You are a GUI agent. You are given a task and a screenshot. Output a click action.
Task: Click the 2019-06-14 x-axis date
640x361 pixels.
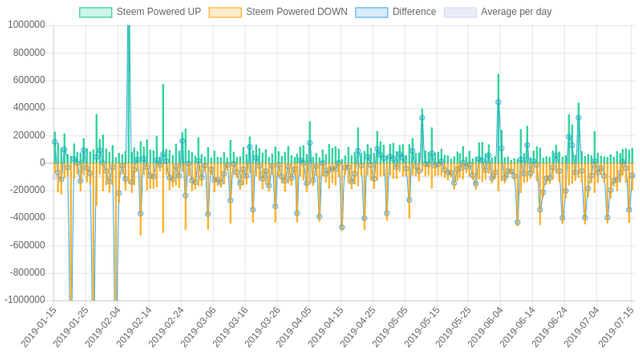point(517,327)
